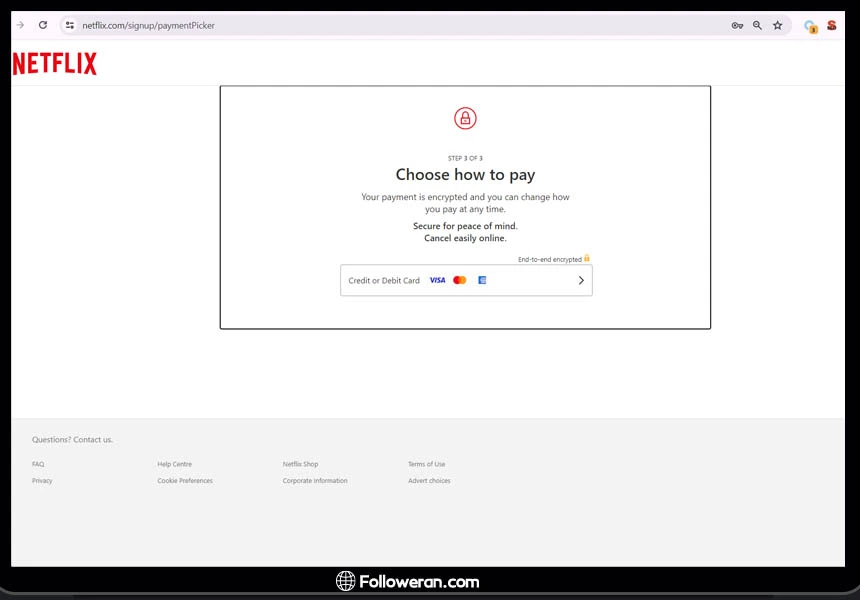860x600 pixels.
Task: Open Cookie Preferences in the footer
Action: coord(184,481)
